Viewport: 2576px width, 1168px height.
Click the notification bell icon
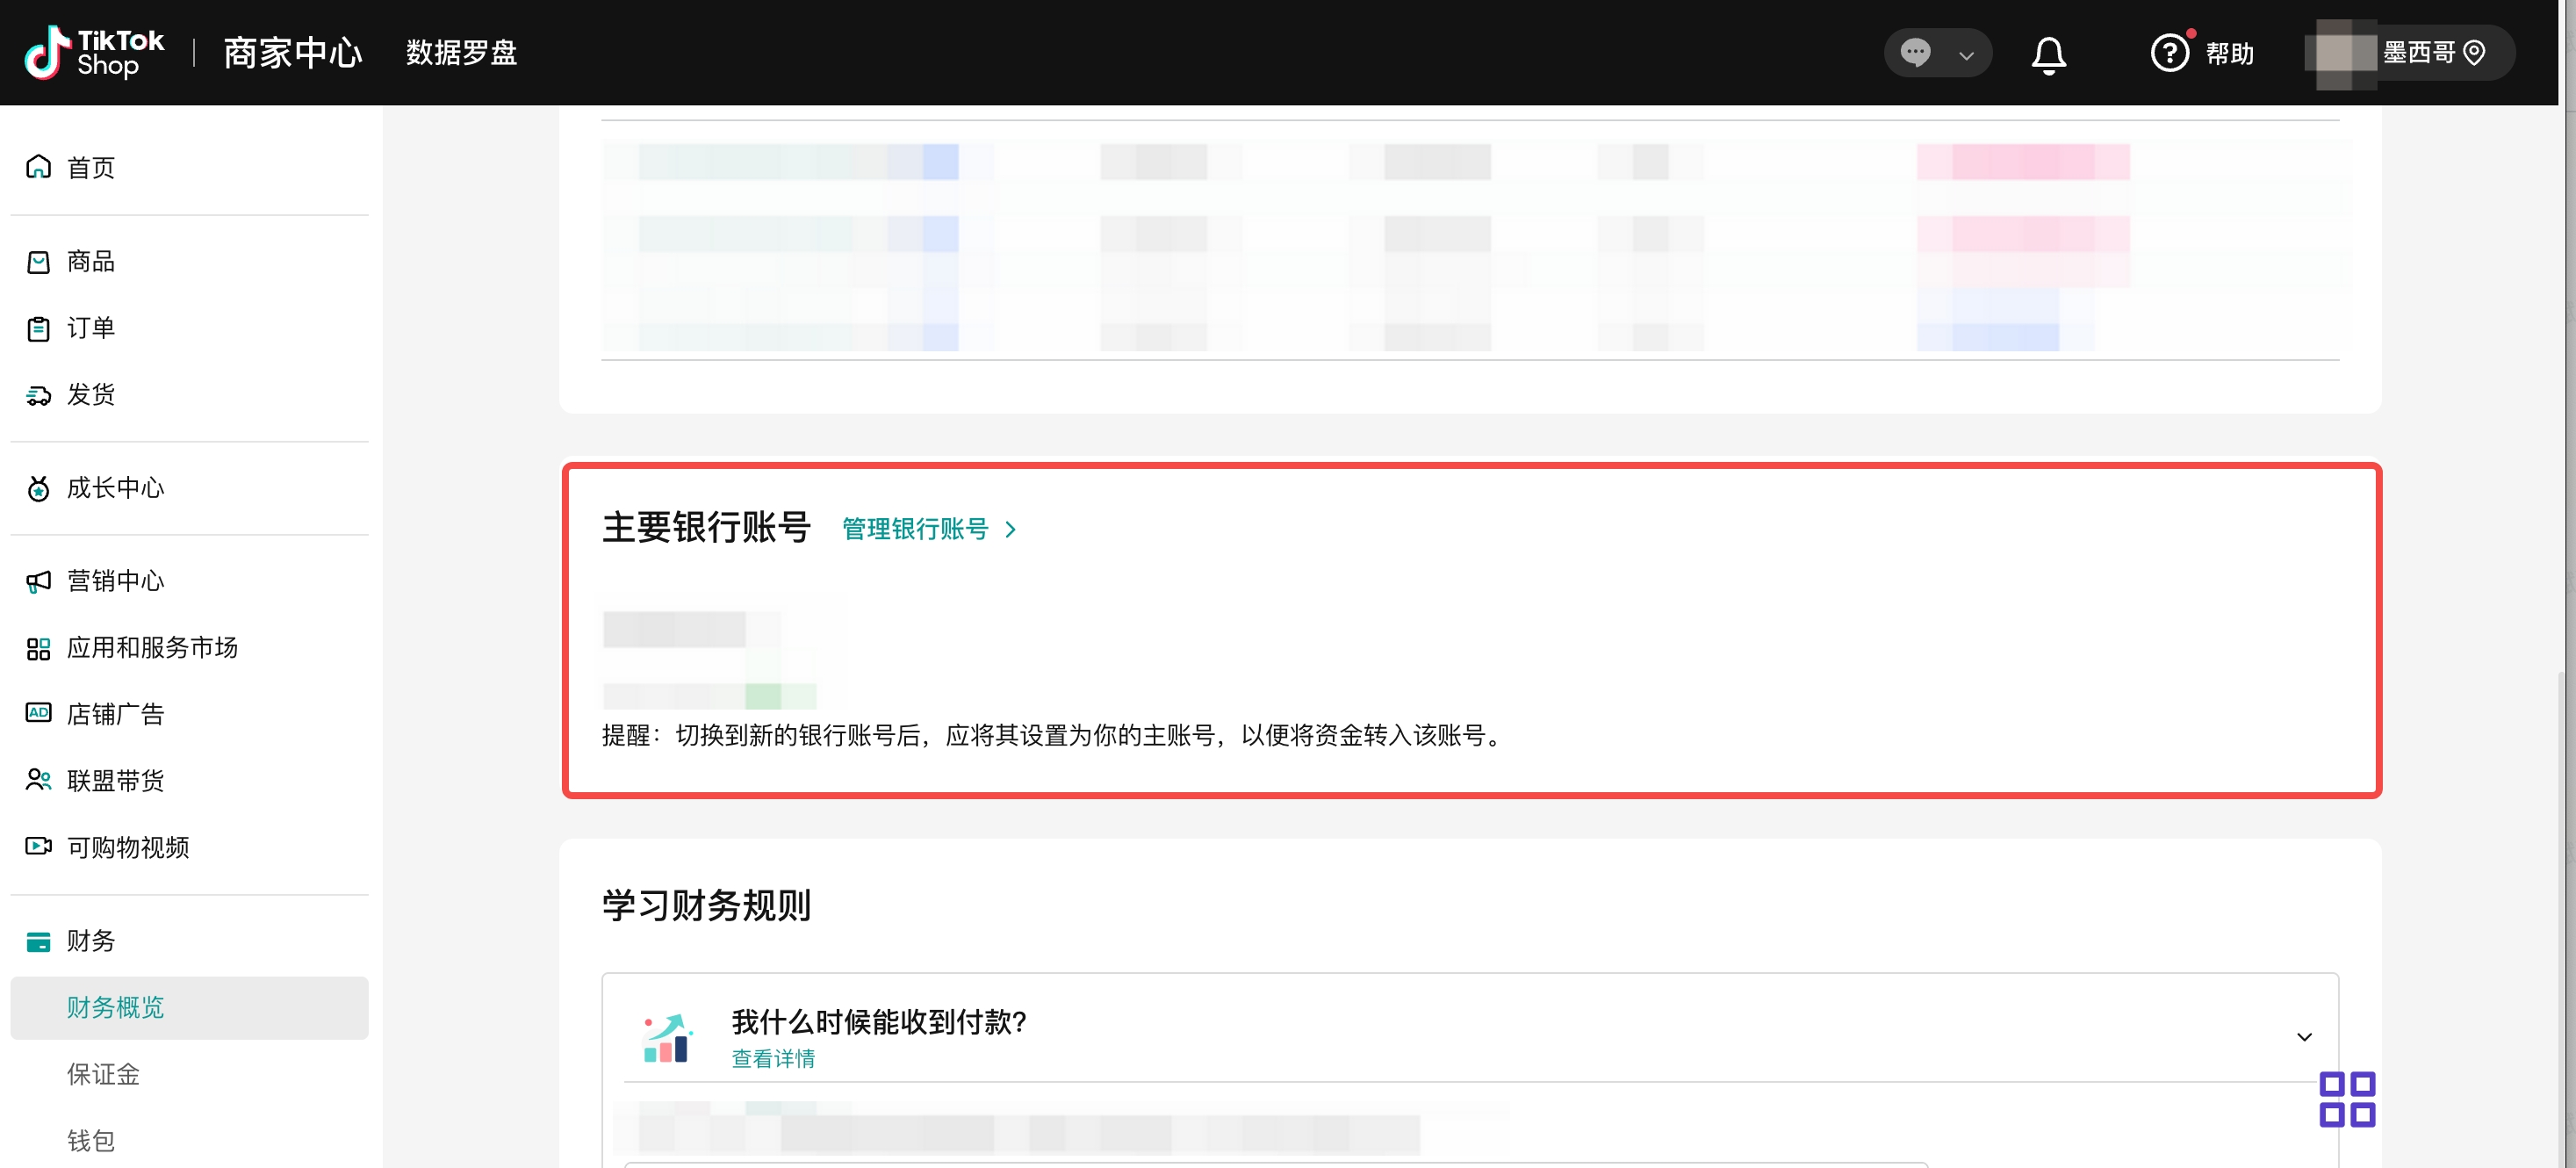(x=2048, y=54)
